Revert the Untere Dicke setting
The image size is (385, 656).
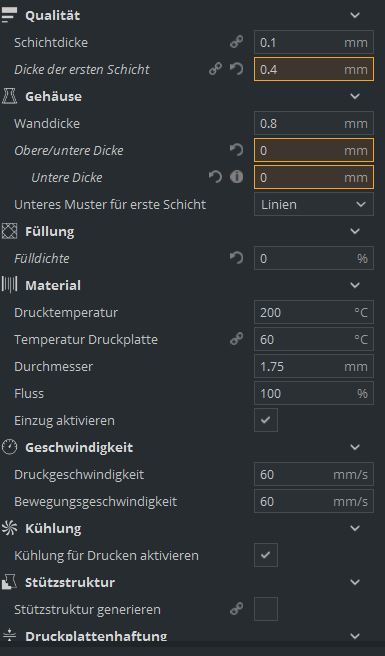[216, 177]
